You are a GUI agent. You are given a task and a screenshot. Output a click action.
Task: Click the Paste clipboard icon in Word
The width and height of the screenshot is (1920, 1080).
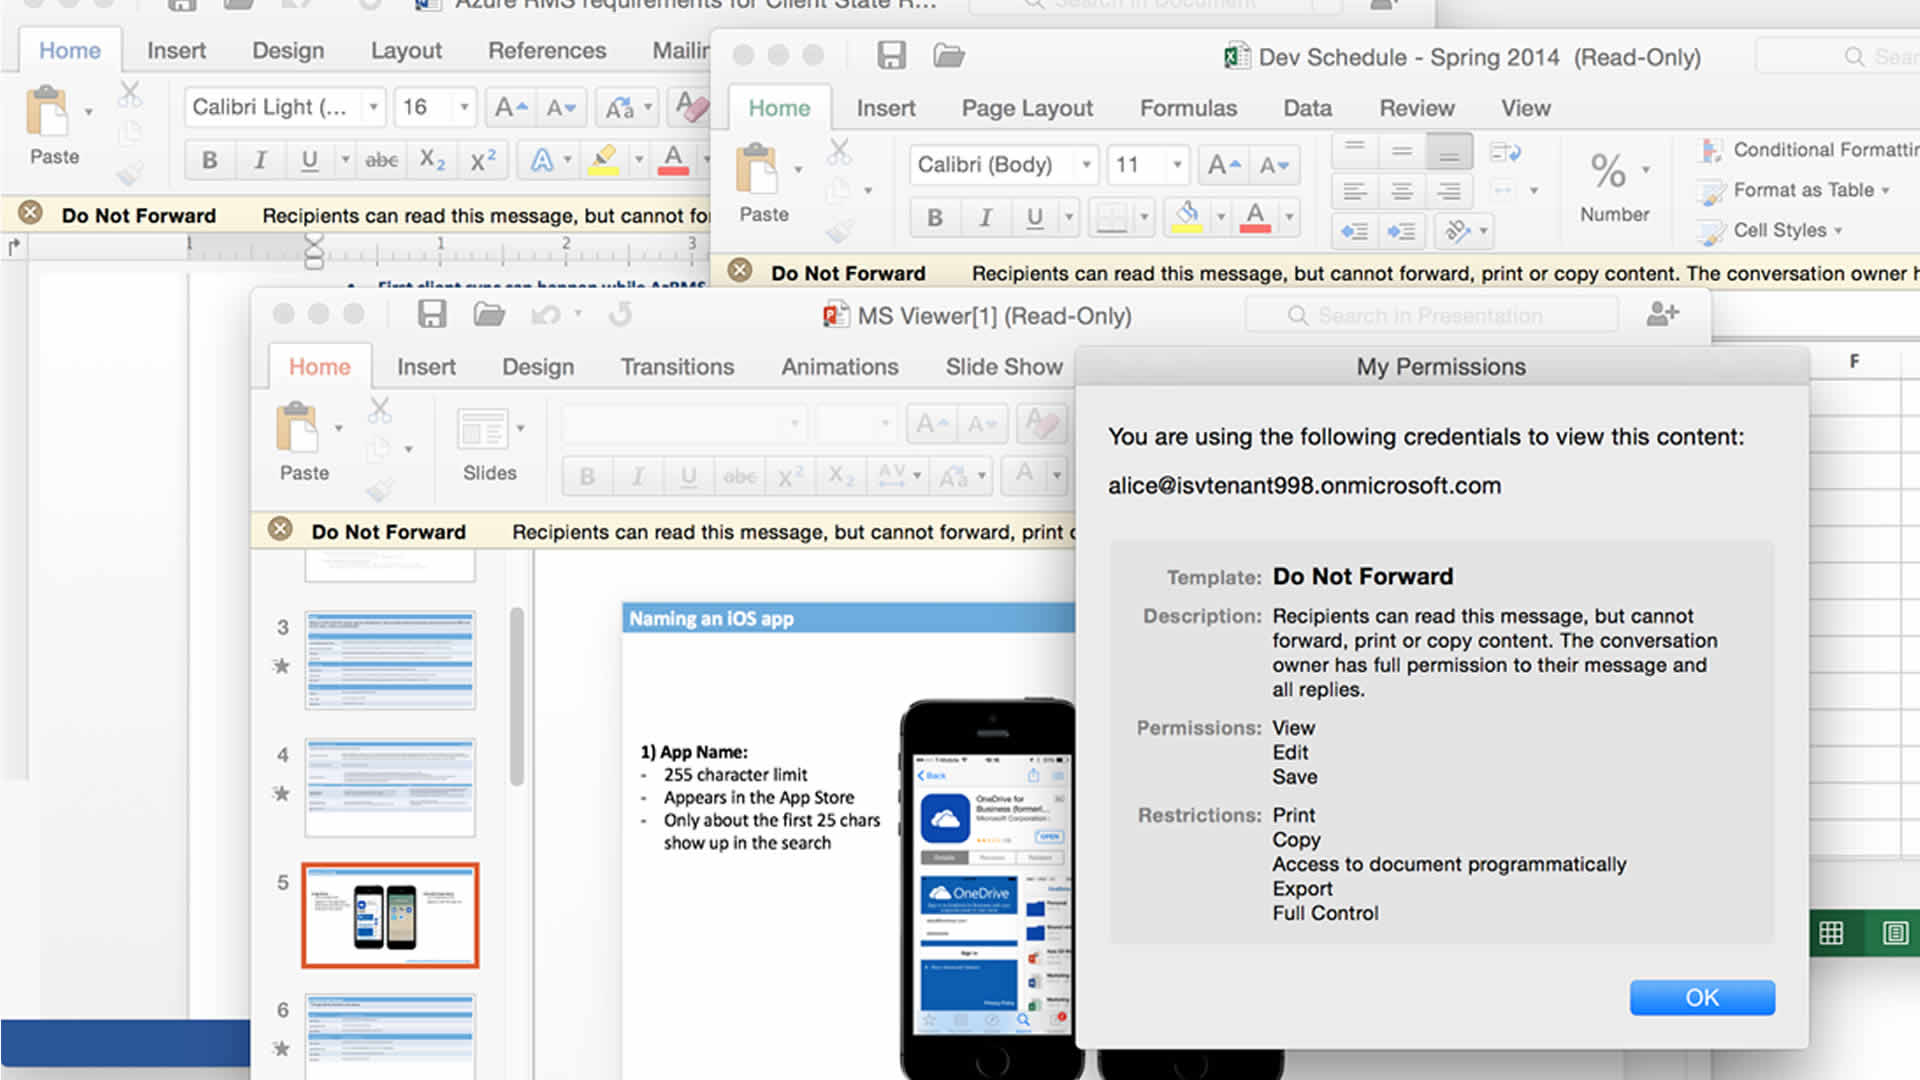click(x=48, y=112)
